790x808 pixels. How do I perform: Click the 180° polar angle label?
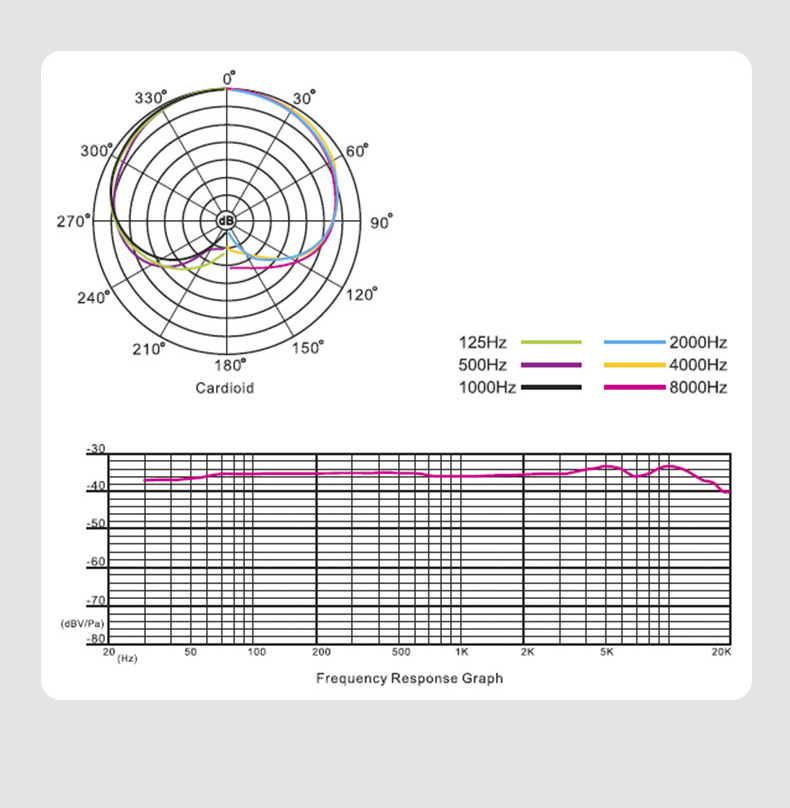230,365
